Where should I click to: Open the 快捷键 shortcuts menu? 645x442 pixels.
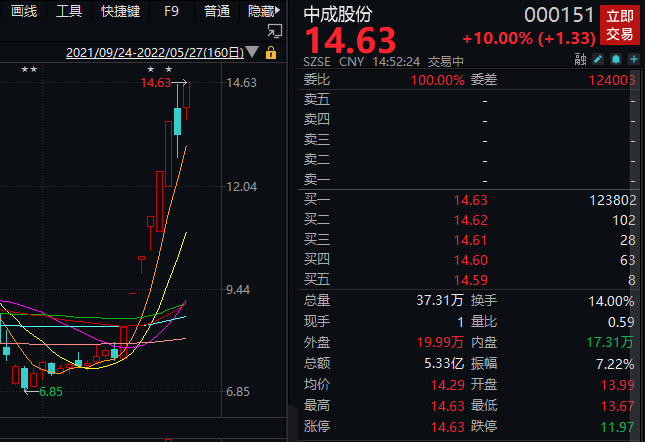pos(121,11)
